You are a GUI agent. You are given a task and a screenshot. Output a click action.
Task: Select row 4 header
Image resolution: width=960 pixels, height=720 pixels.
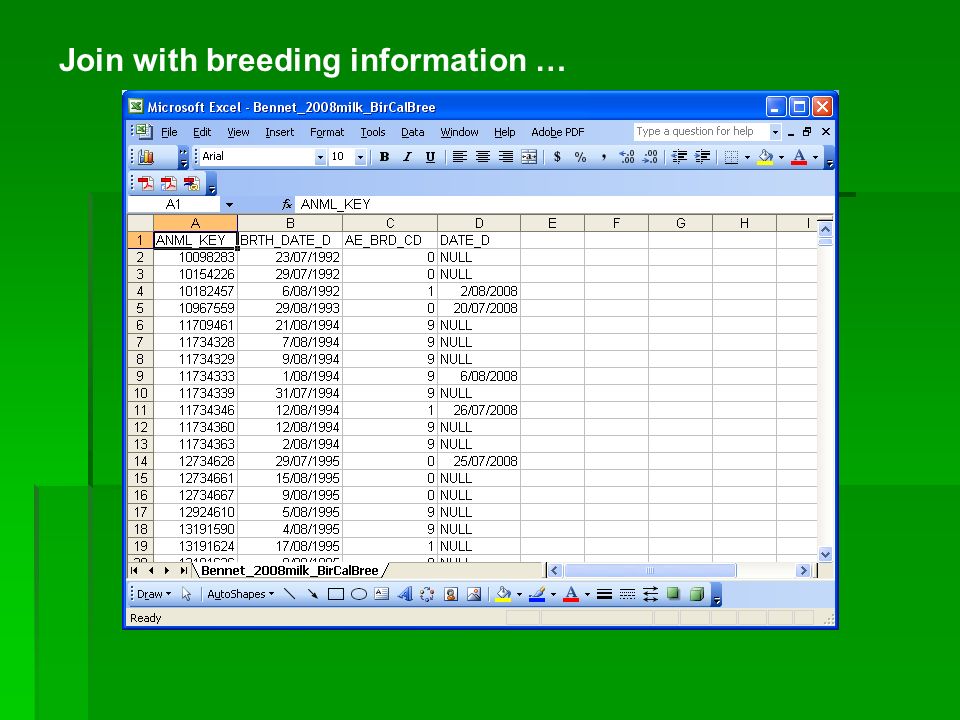(x=140, y=291)
